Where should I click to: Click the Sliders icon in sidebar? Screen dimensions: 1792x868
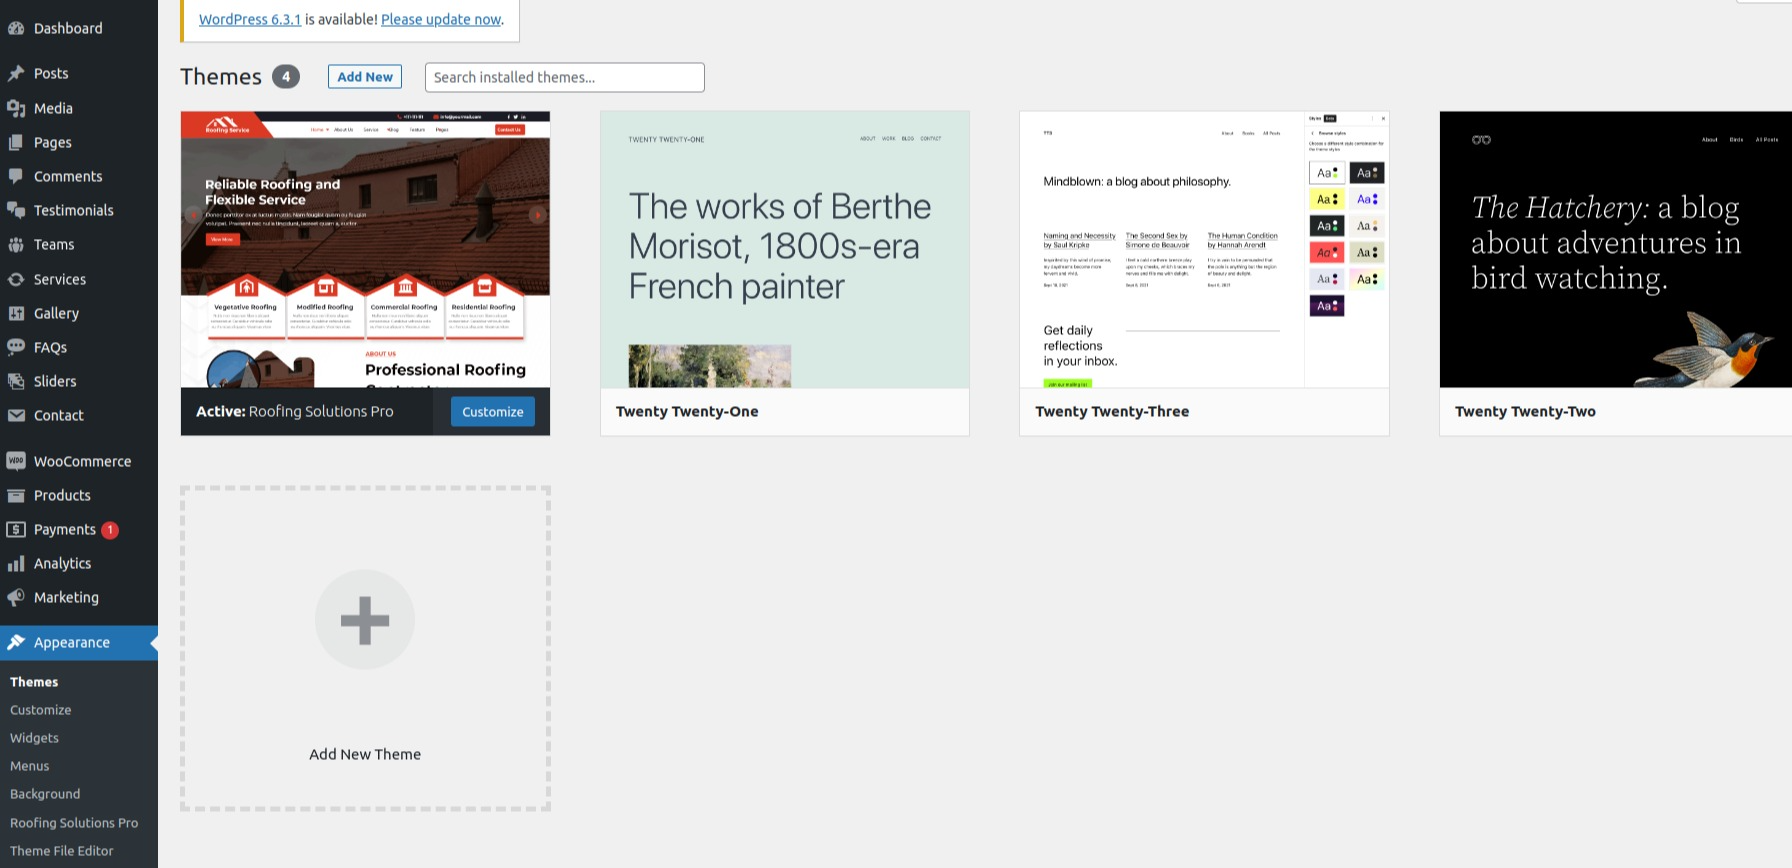pyautogui.click(x=16, y=381)
